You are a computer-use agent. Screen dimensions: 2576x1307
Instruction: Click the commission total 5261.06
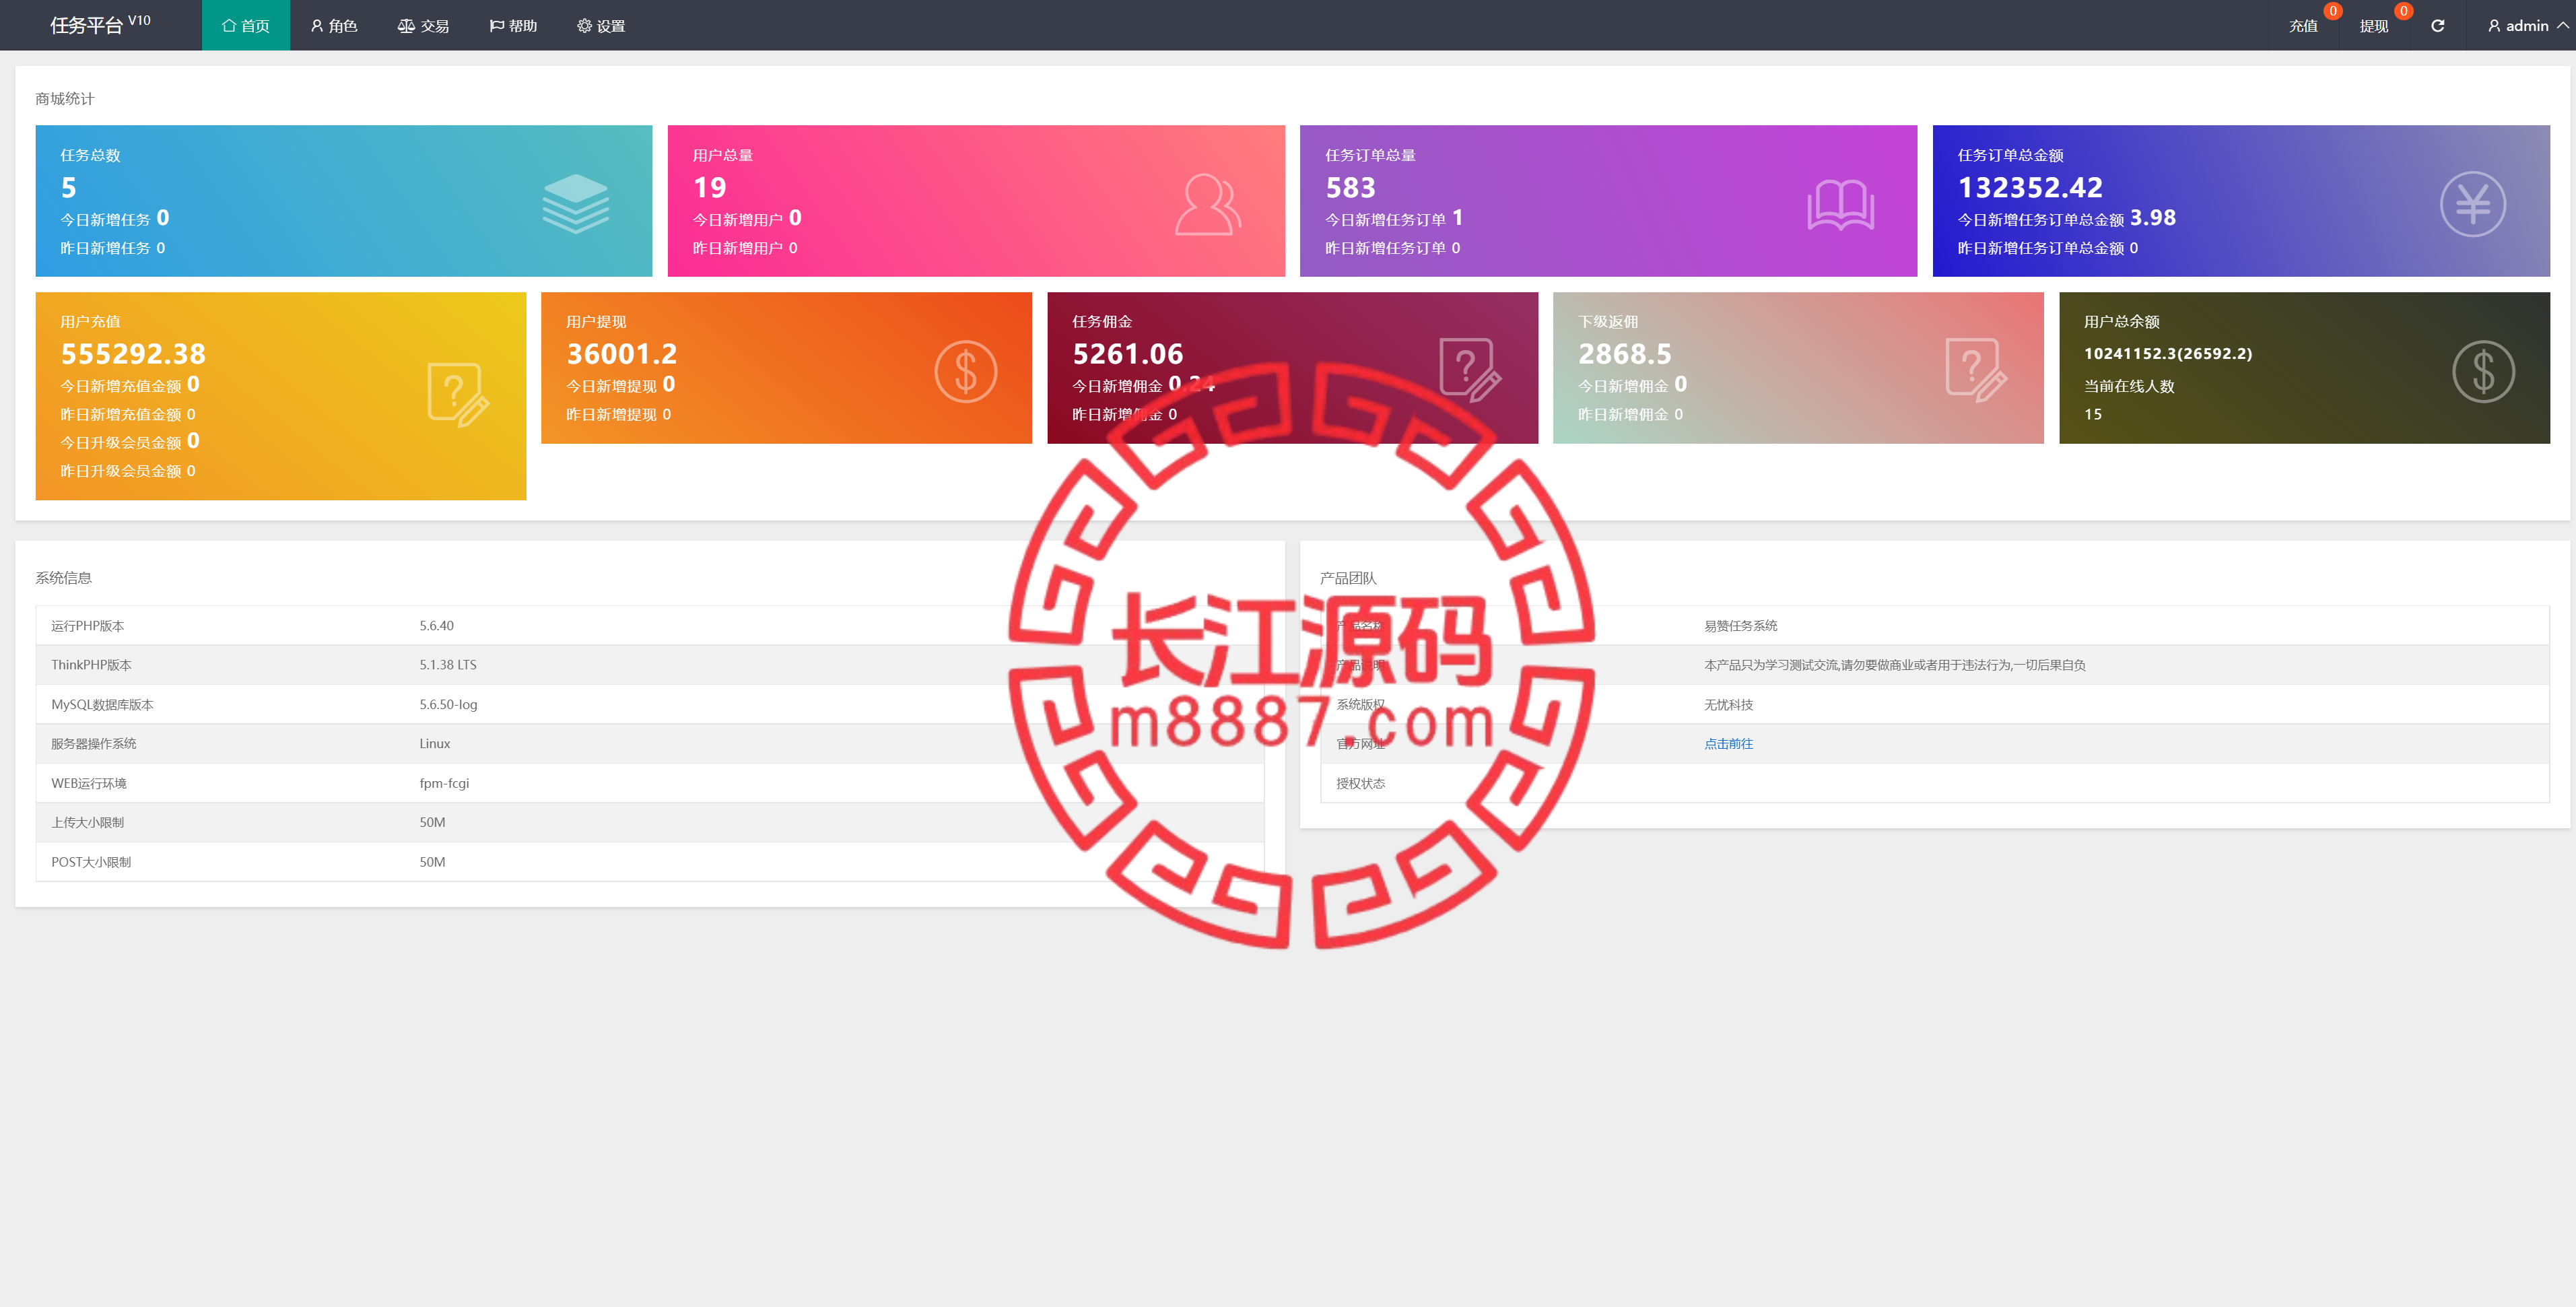pos(1128,353)
